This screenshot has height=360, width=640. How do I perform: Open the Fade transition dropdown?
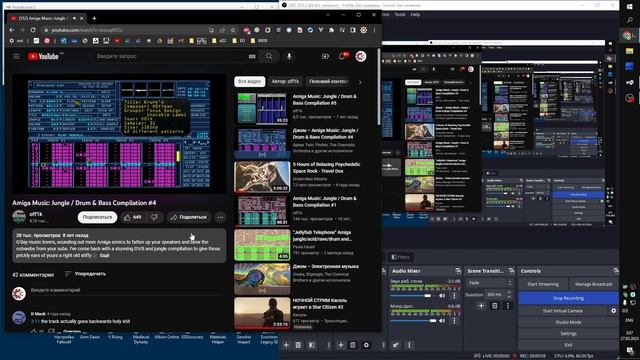coord(489,283)
